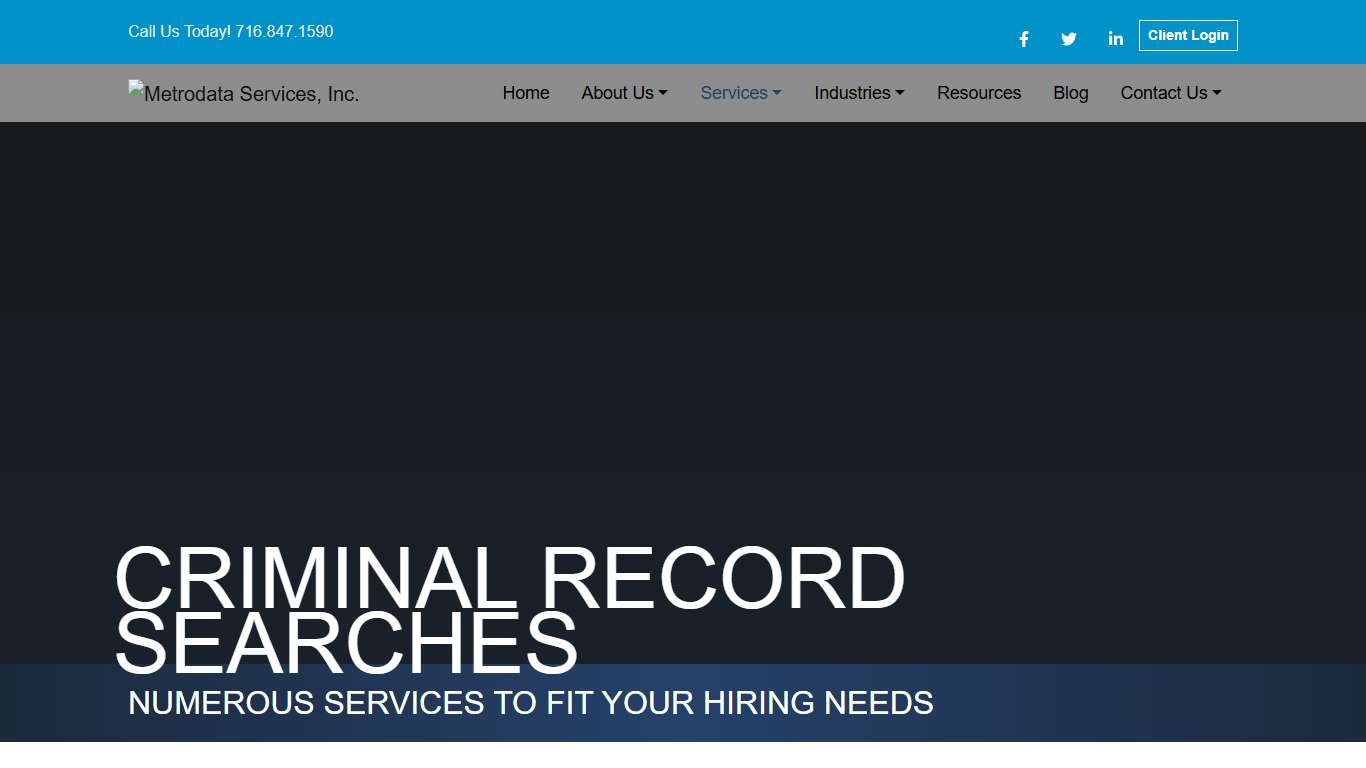The width and height of the screenshot is (1366, 768).
Task: Click the Twitter bird icon
Action: pyautogui.click(x=1068, y=38)
